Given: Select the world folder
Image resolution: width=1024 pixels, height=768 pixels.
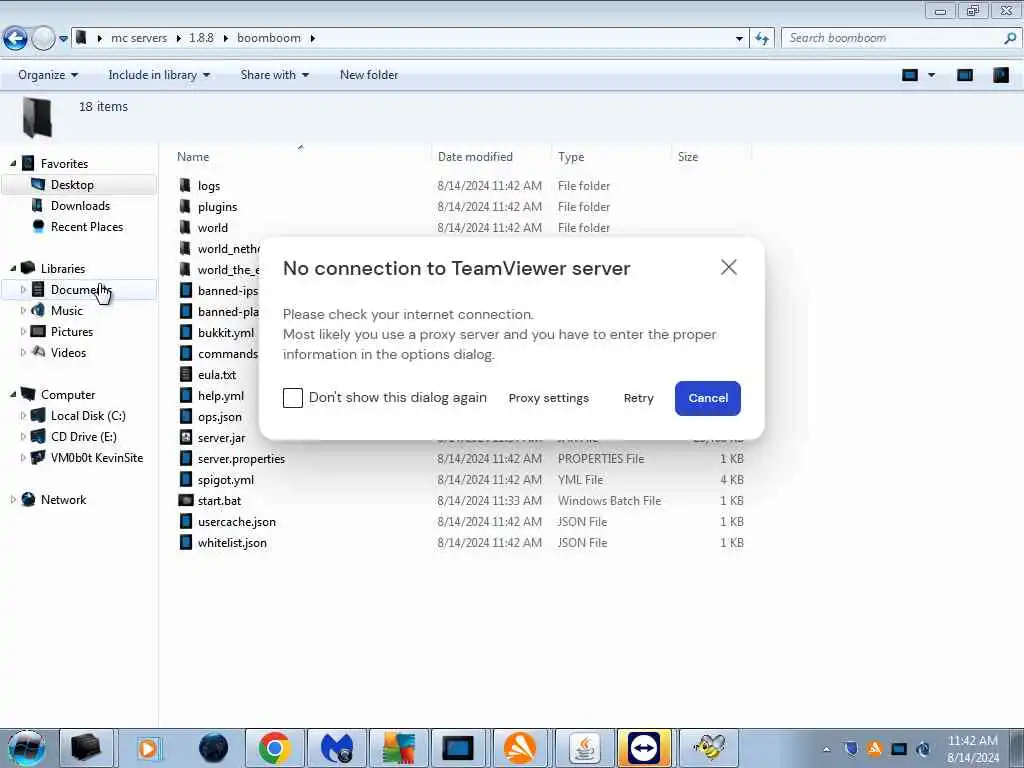Looking at the screenshot, I should [x=213, y=228].
